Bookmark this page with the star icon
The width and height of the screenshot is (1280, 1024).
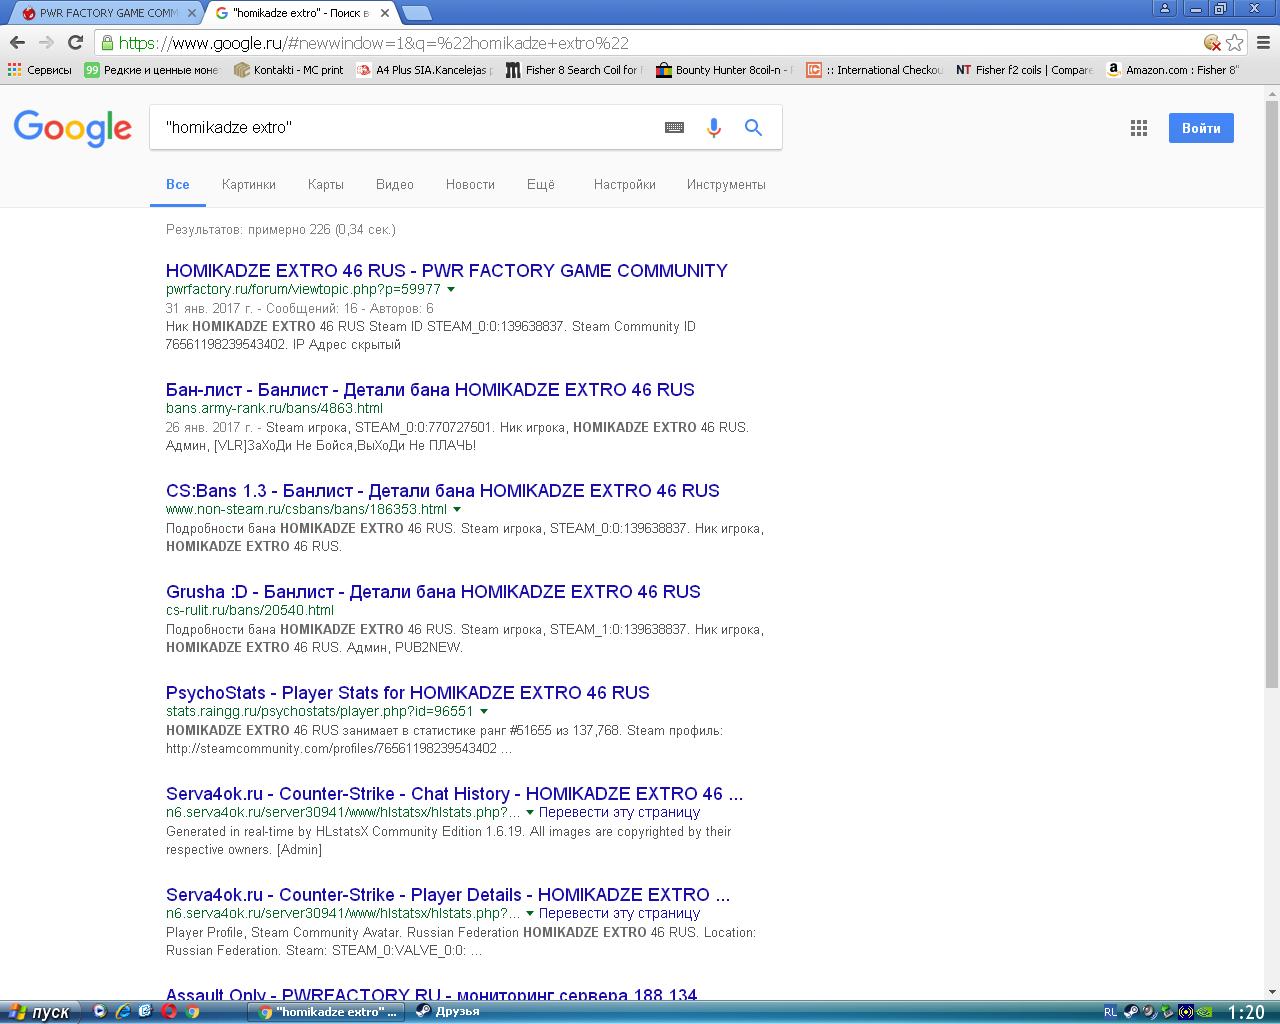point(1235,42)
